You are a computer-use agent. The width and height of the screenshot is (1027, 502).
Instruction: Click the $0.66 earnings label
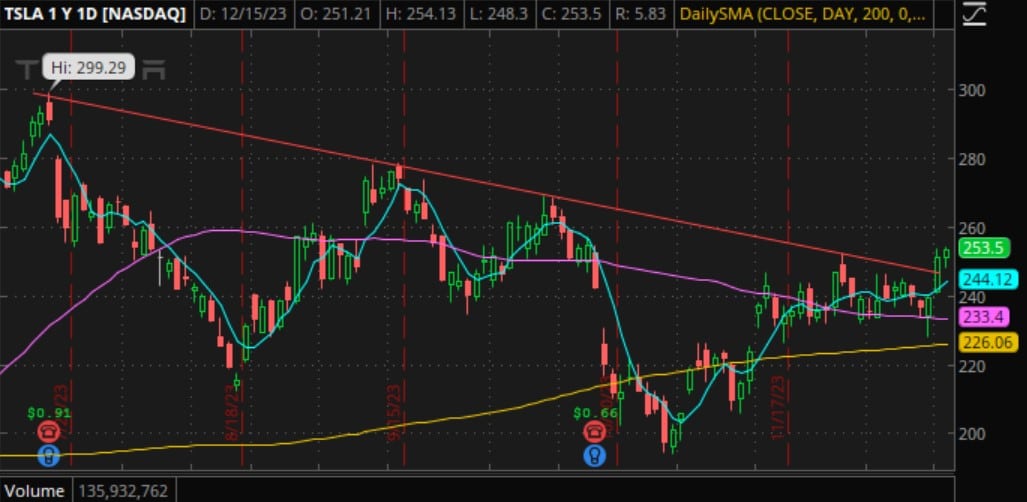[x=595, y=413]
